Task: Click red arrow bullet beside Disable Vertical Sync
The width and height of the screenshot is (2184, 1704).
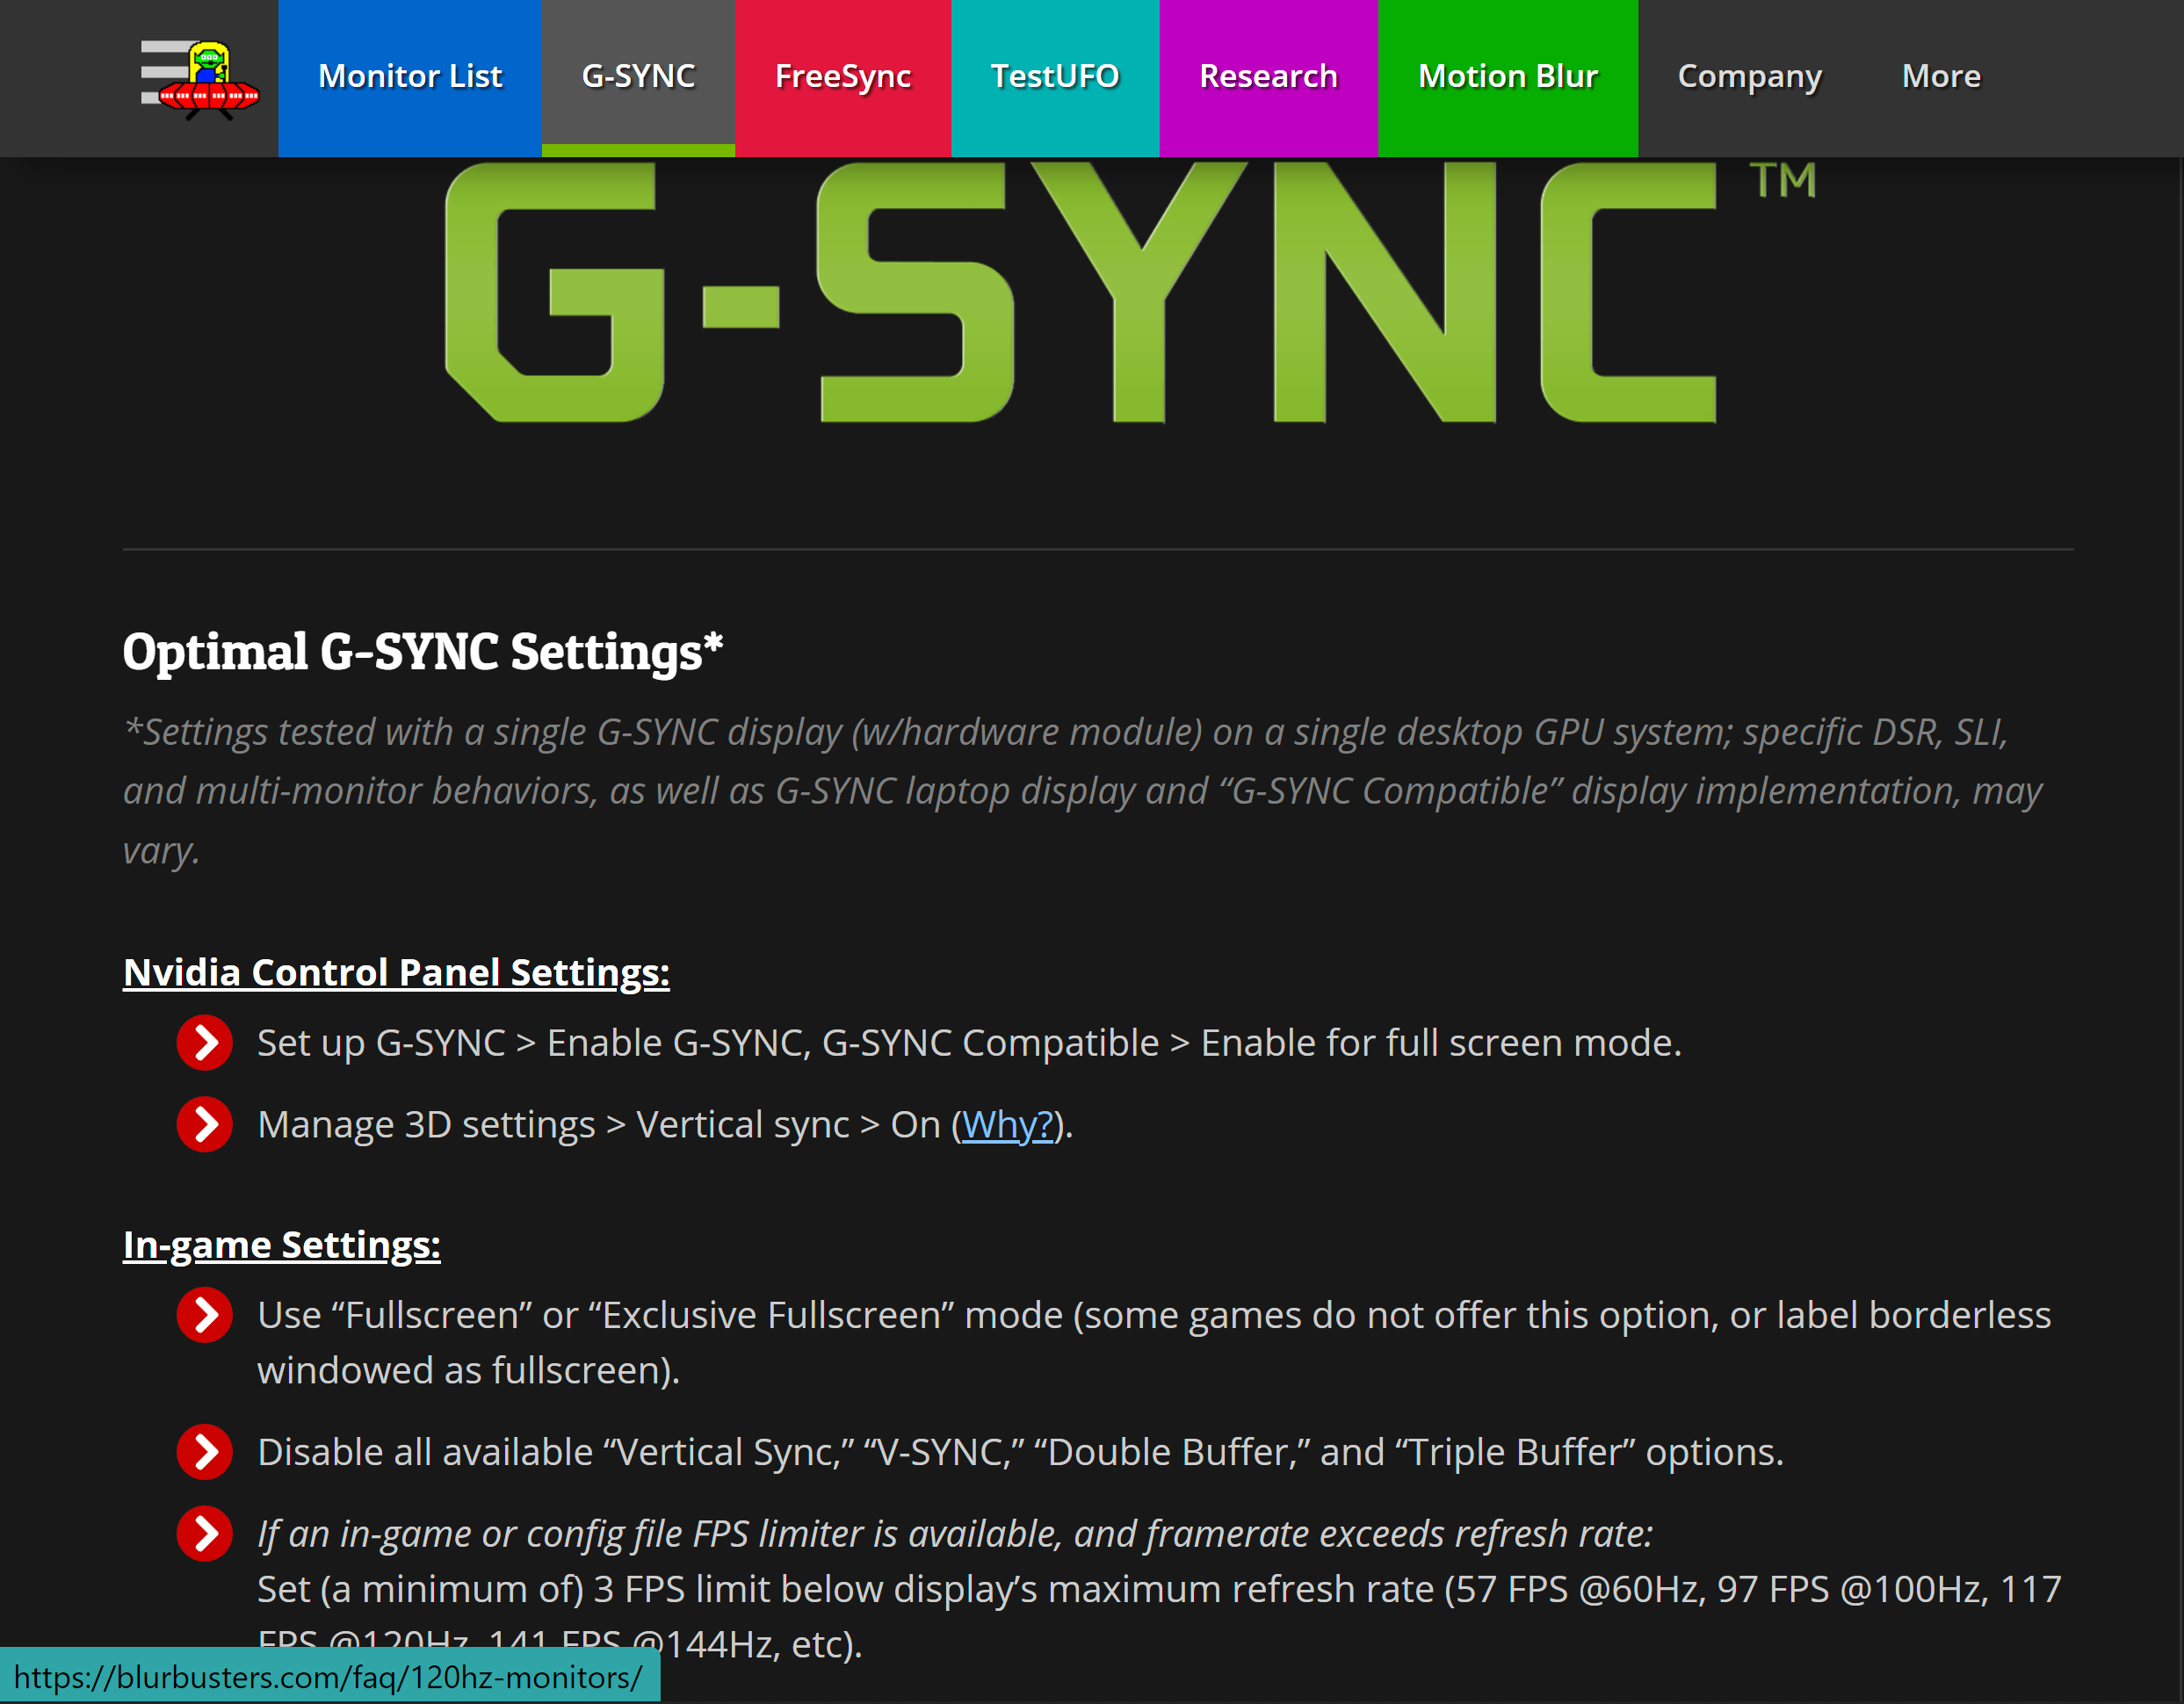Action: pos(205,1452)
